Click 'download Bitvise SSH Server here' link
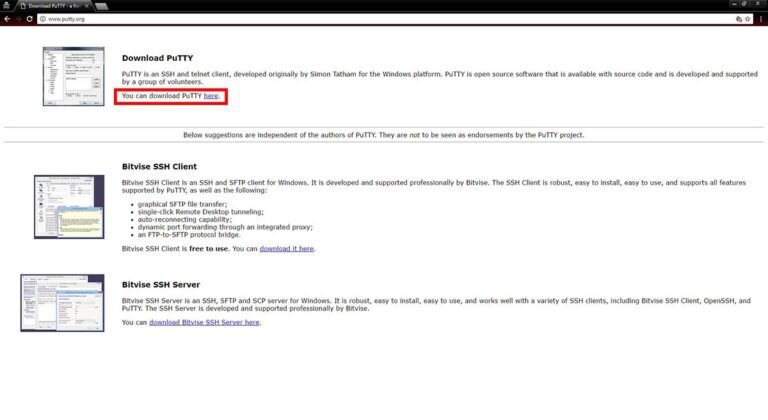The image size is (768, 420). pyautogui.click(x=205, y=323)
